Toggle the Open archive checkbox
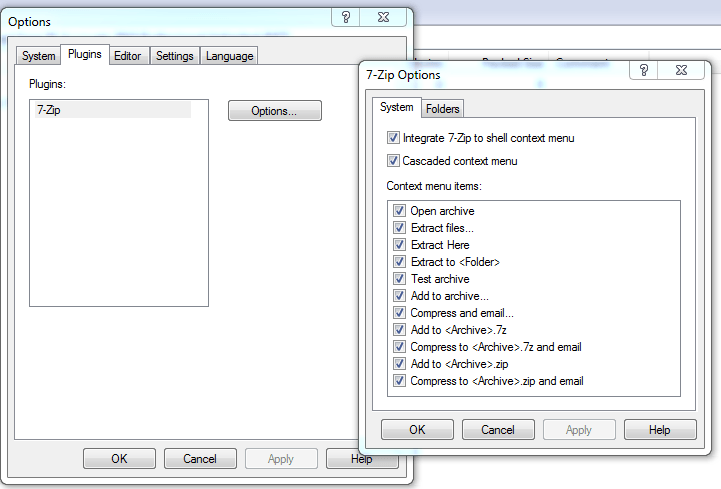This screenshot has height=489, width=721. (400, 211)
